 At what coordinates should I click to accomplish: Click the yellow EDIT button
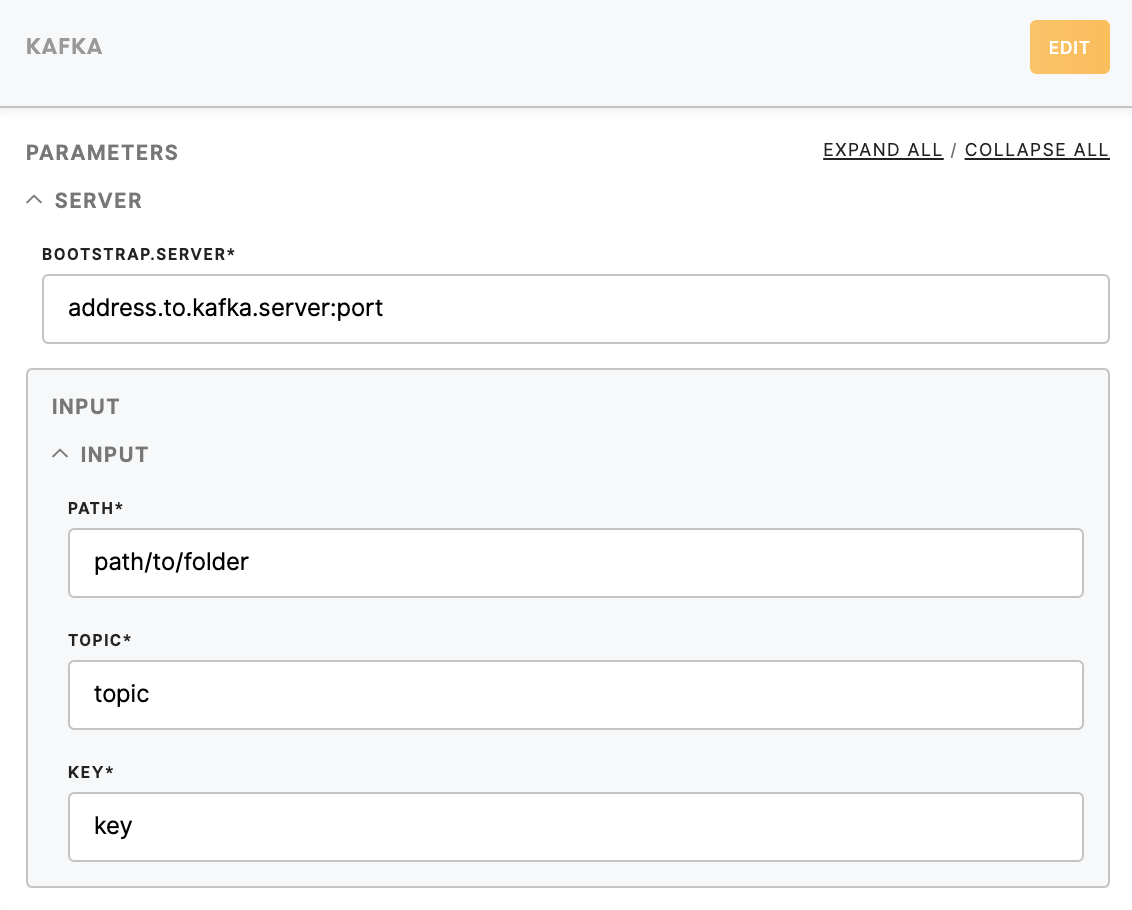(1069, 47)
